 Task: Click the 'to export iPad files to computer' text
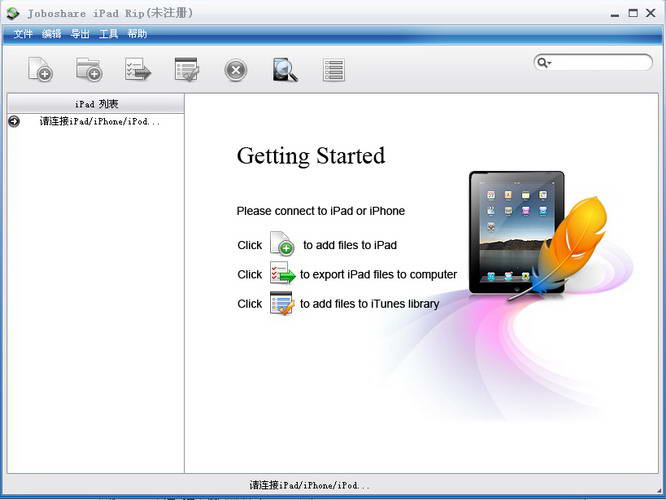(x=378, y=274)
